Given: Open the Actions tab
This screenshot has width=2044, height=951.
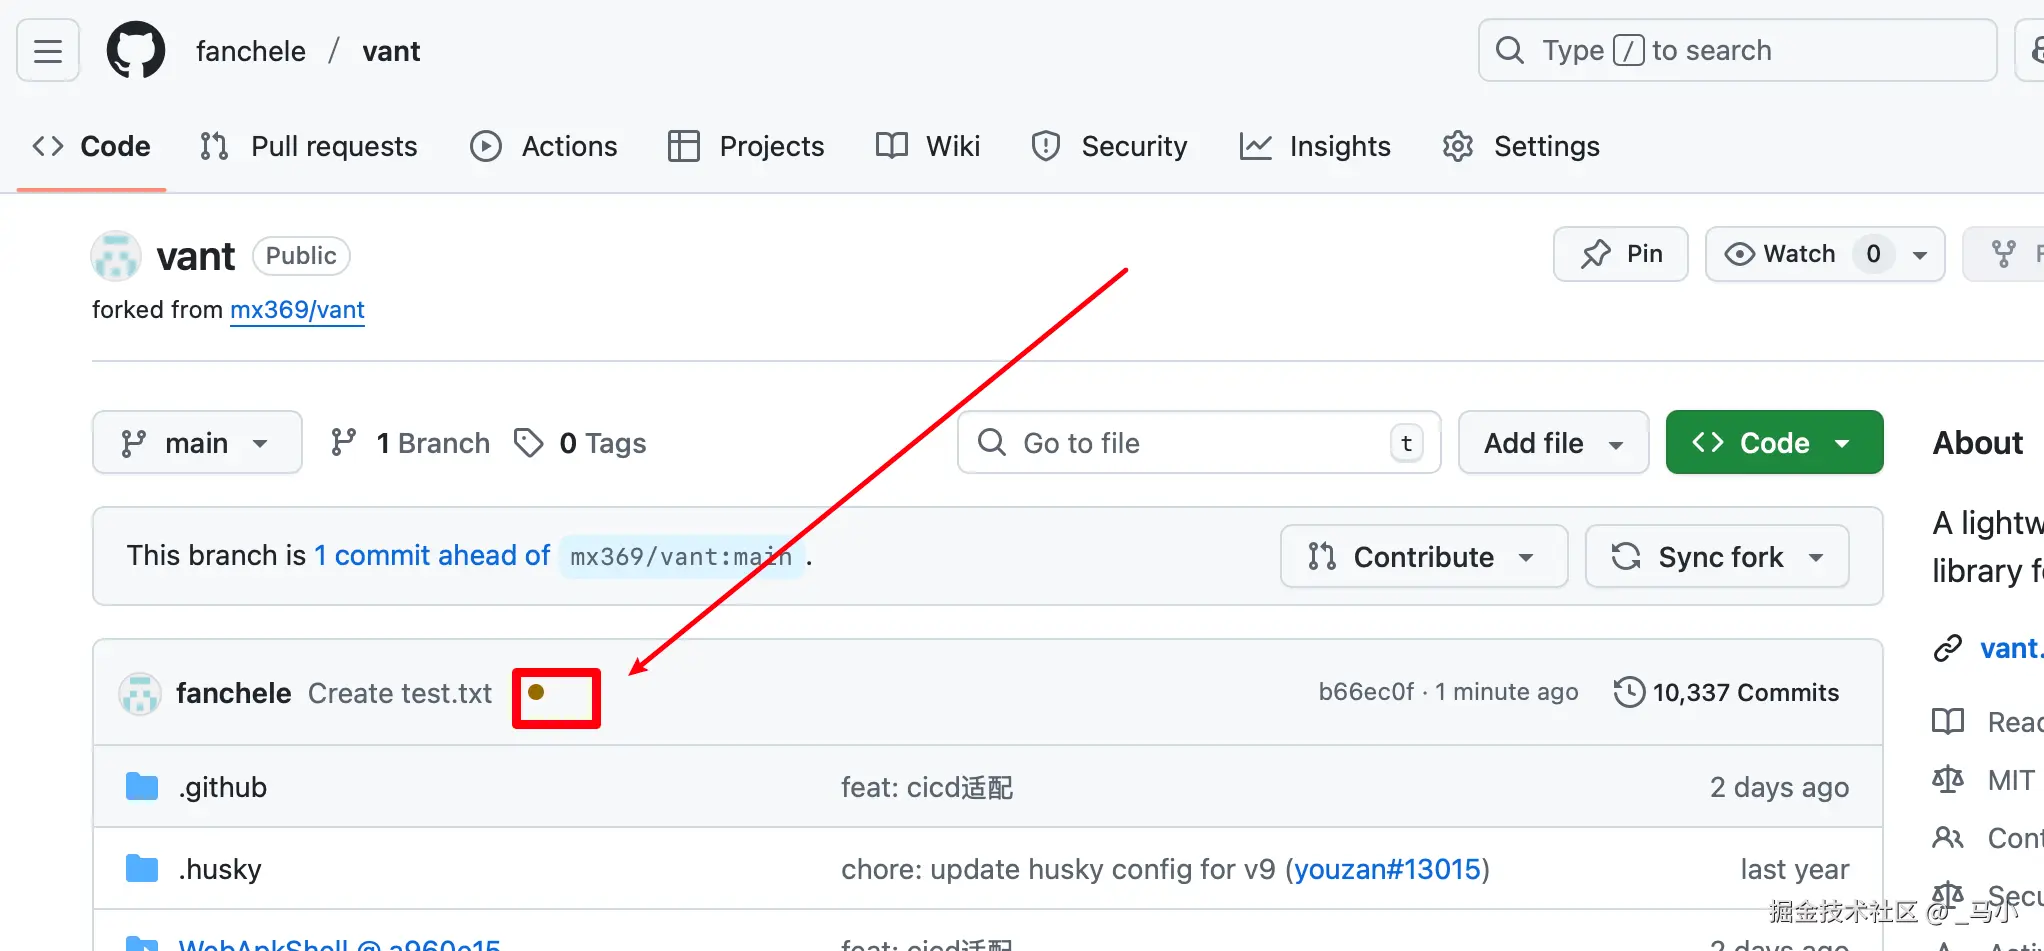Looking at the screenshot, I should click(544, 146).
